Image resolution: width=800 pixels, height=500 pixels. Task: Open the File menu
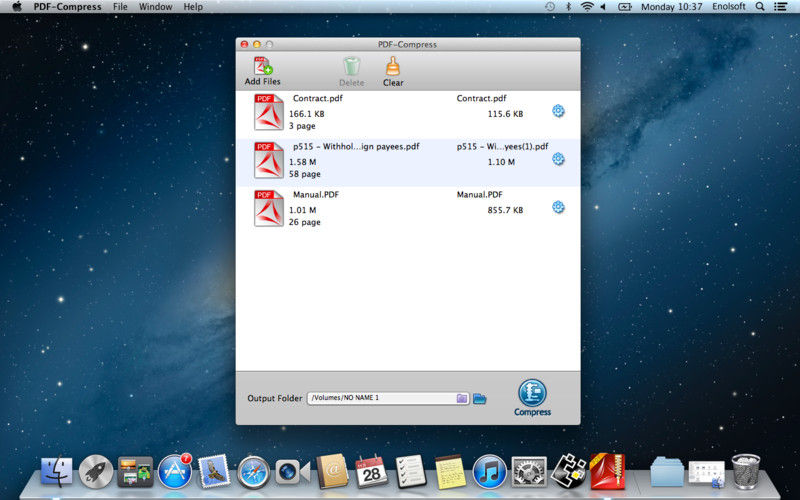point(120,7)
